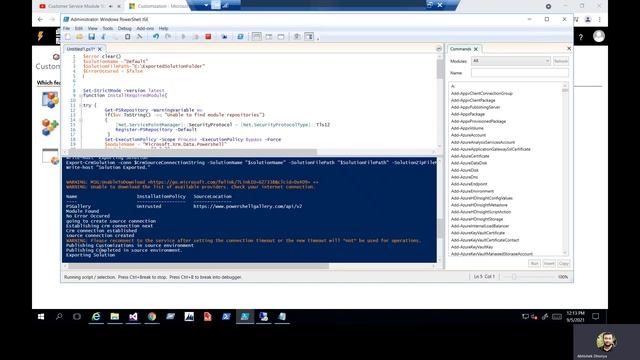Show script pane maximized layout icon
The width and height of the screenshot is (640, 360).
point(281,37)
